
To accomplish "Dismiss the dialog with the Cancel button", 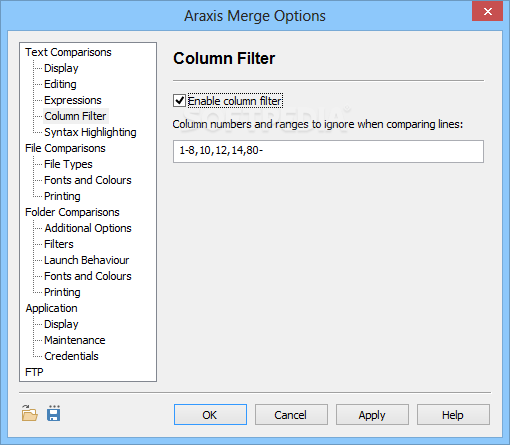I will tap(291, 415).
